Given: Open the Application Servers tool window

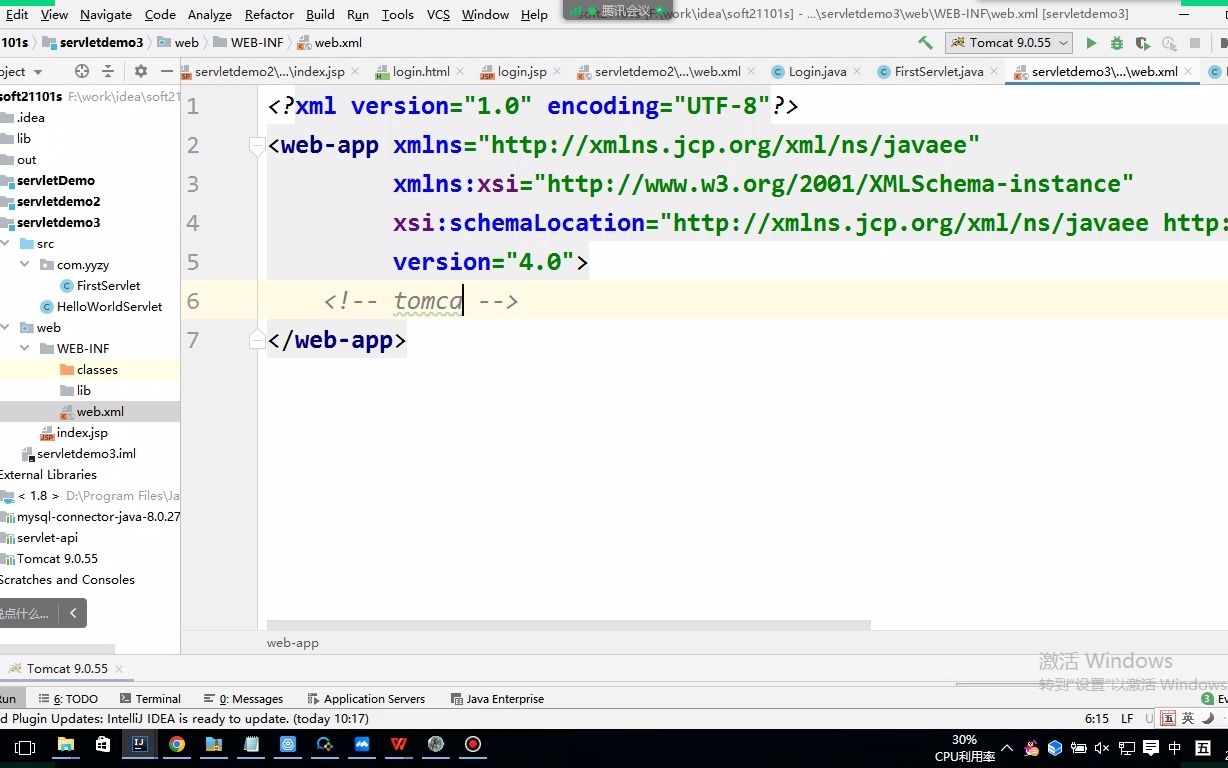Looking at the screenshot, I should [367, 699].
